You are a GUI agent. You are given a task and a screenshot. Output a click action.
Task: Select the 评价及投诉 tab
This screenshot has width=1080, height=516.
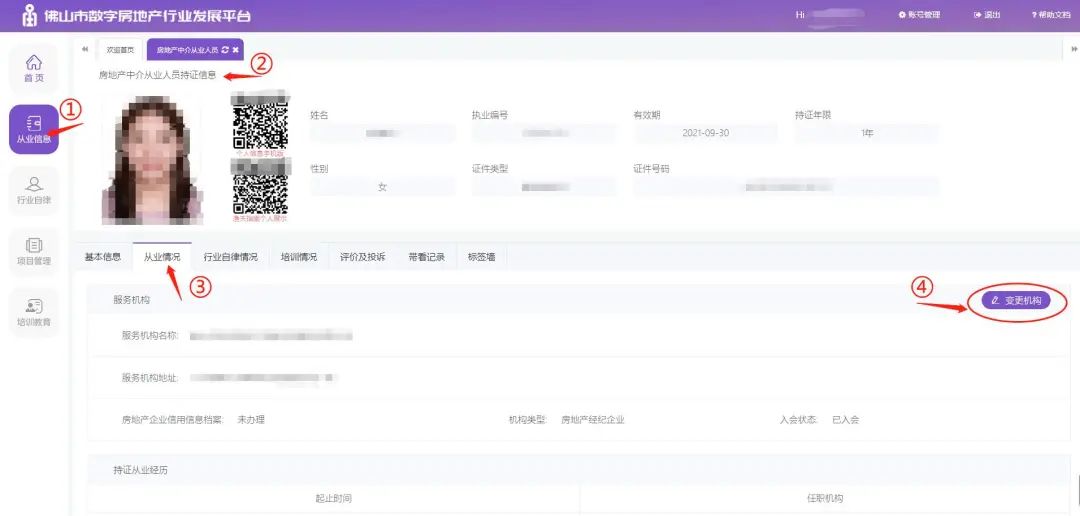click(362, 257)
